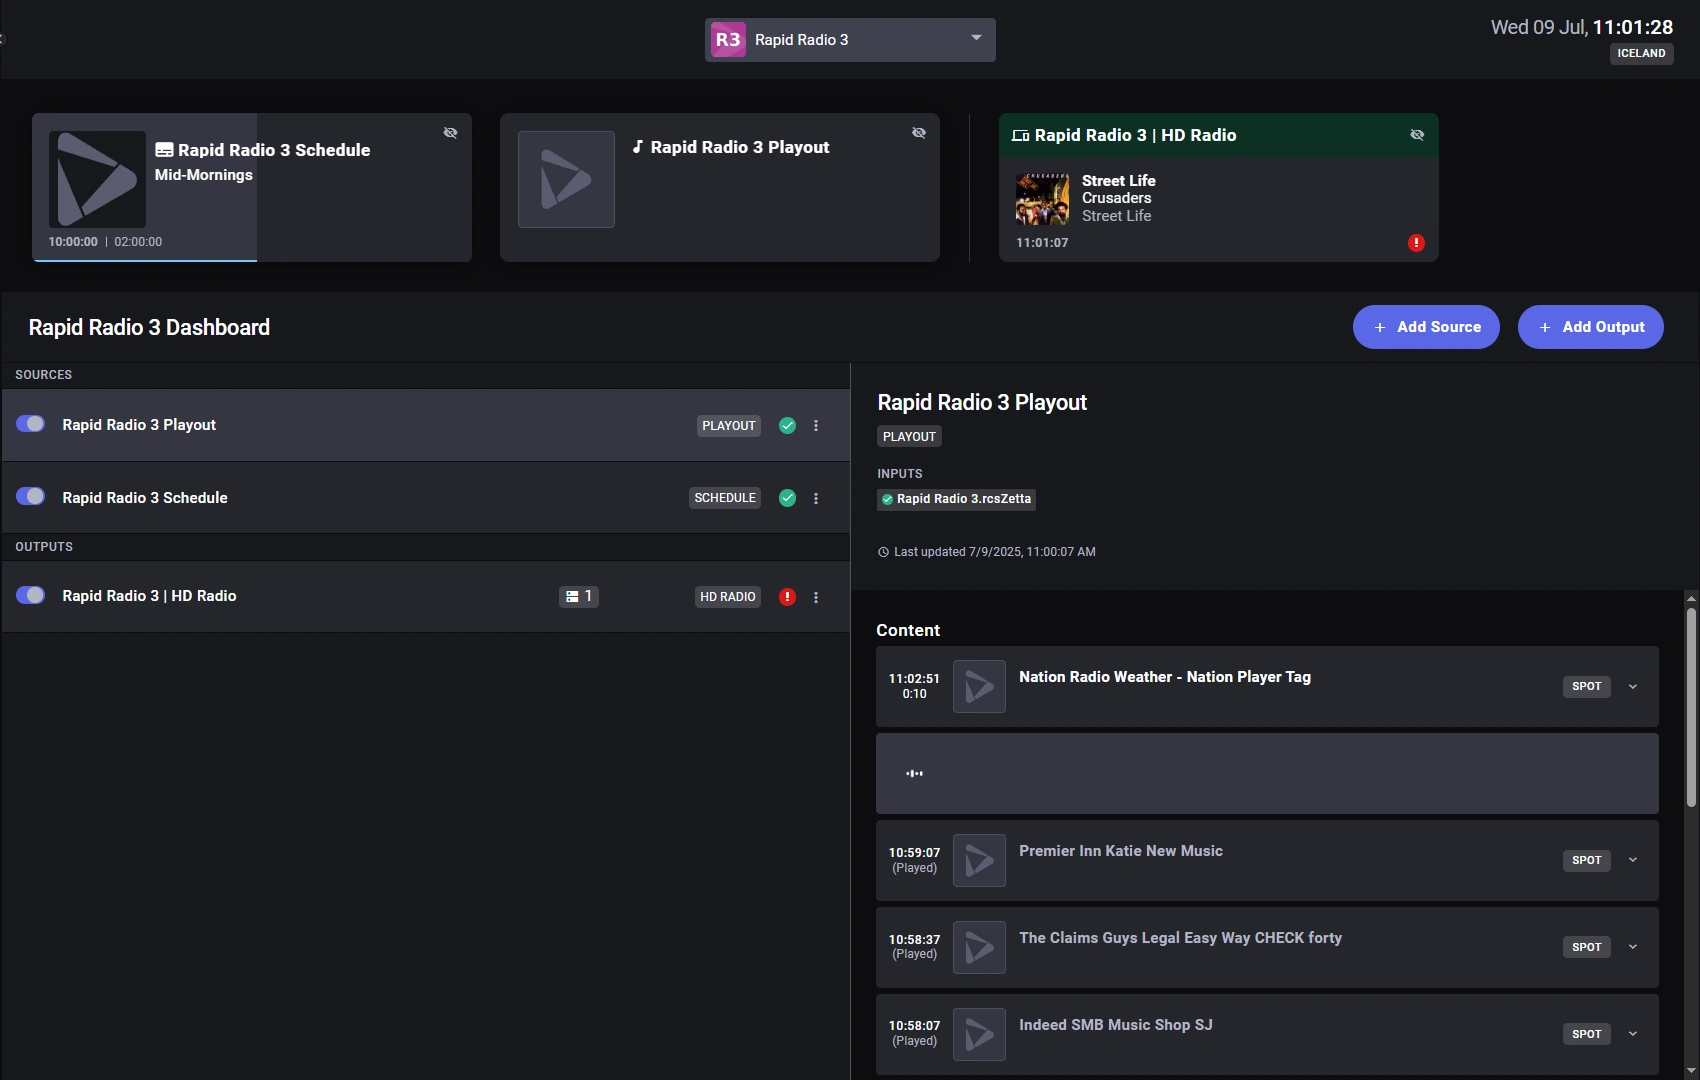Viewport: 1700px width, 1080px height.
Task: Click the Indeed SMB Music Shop SJ thumbnail
Action: [x=979, y=1034]
